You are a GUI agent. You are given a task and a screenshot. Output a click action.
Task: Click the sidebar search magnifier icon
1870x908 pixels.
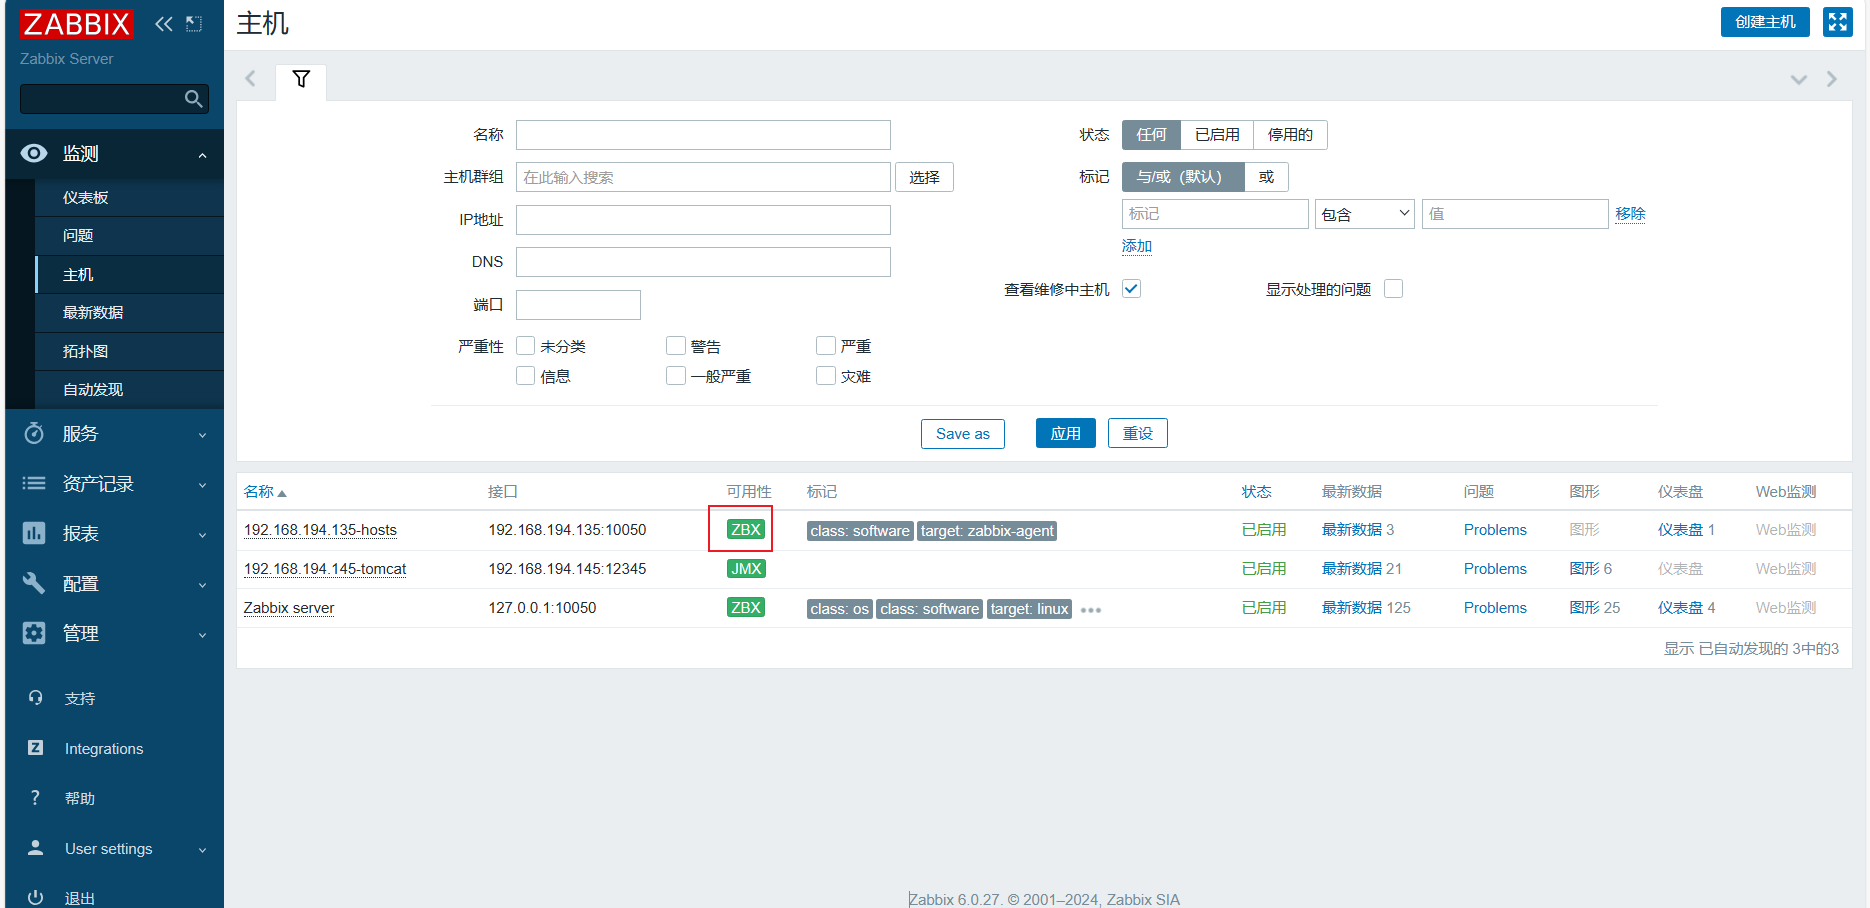[x=194, y=98]
